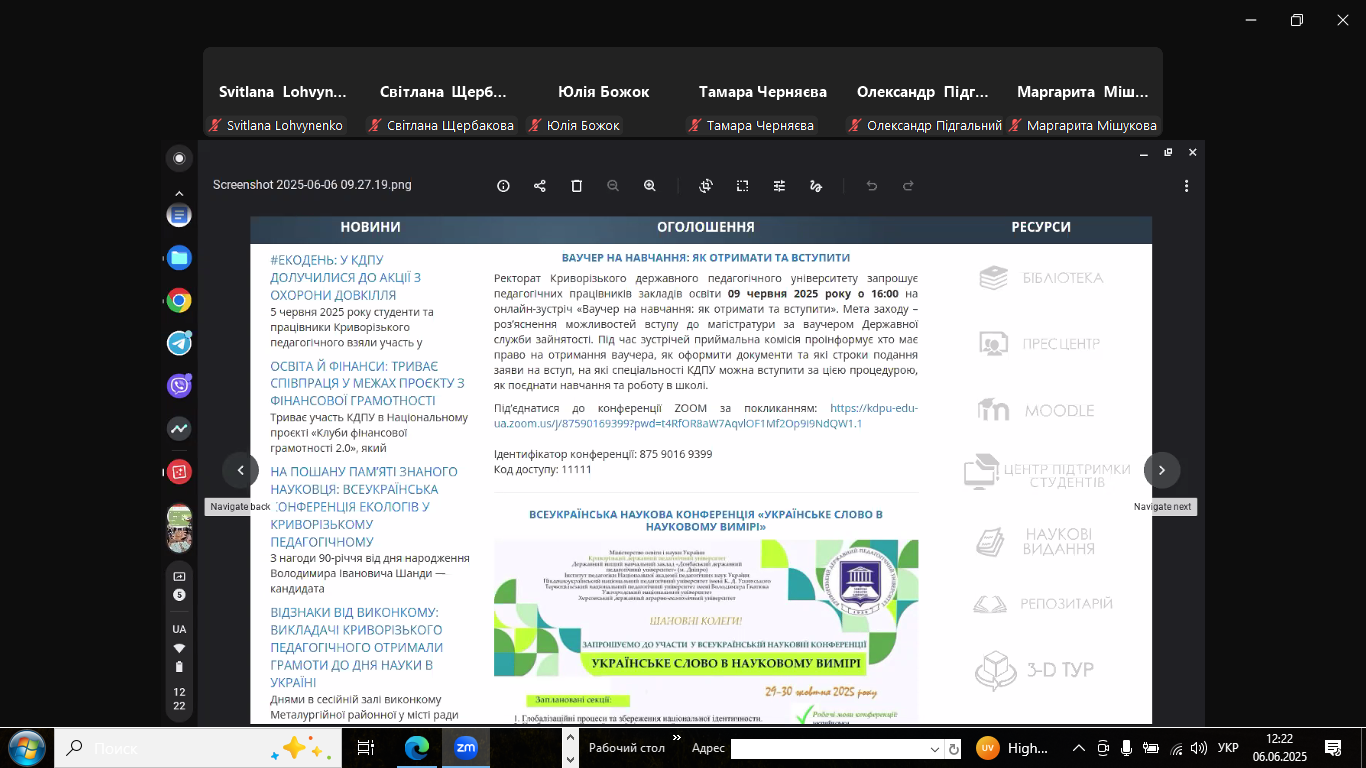The image size is (1366, 768).
Task: Click the Address input field in taskbar
Action: coord(836,749)
